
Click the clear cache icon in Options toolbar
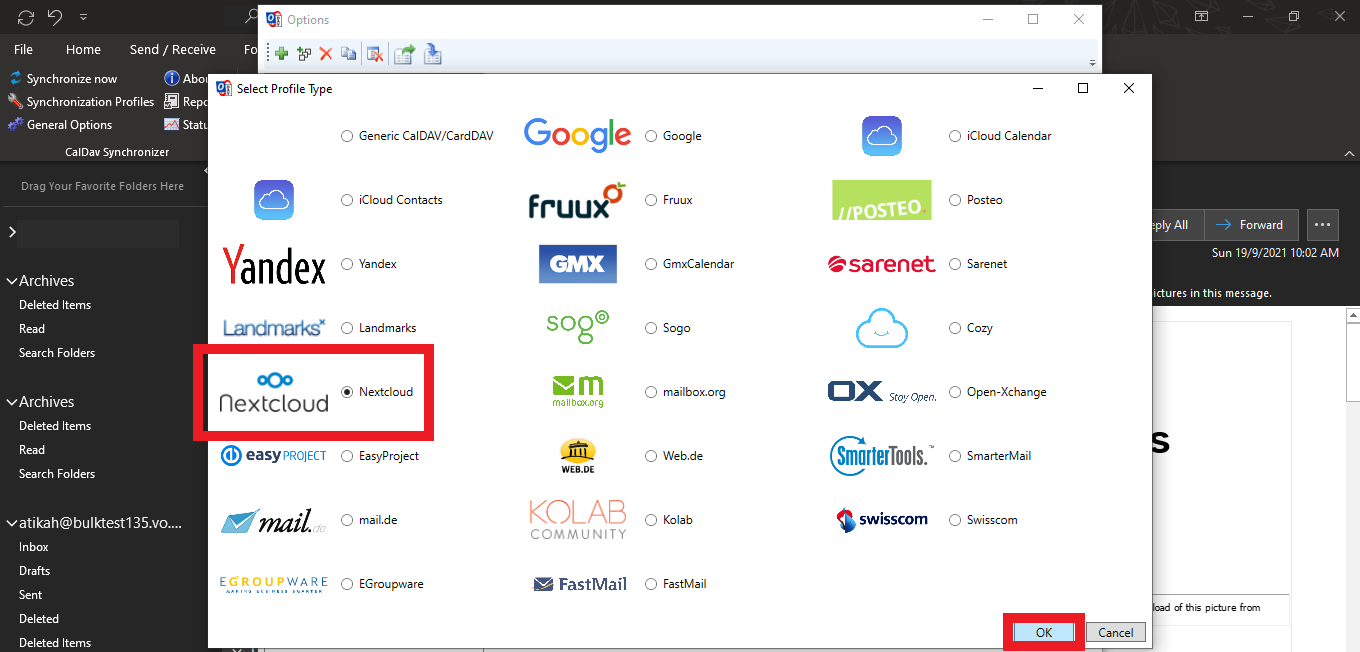pos(375,54)
